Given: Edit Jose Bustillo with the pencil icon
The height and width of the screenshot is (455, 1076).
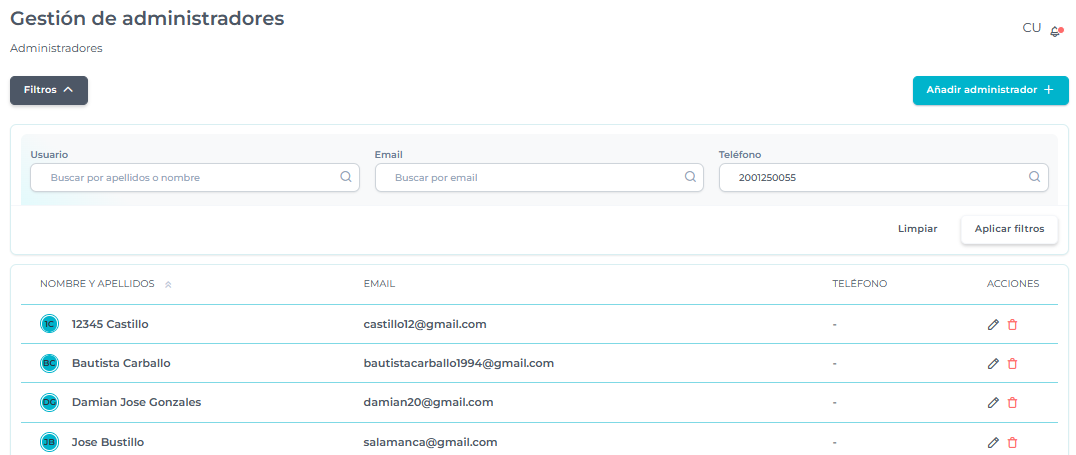Looking at the screenshot, I should point(993,442).
